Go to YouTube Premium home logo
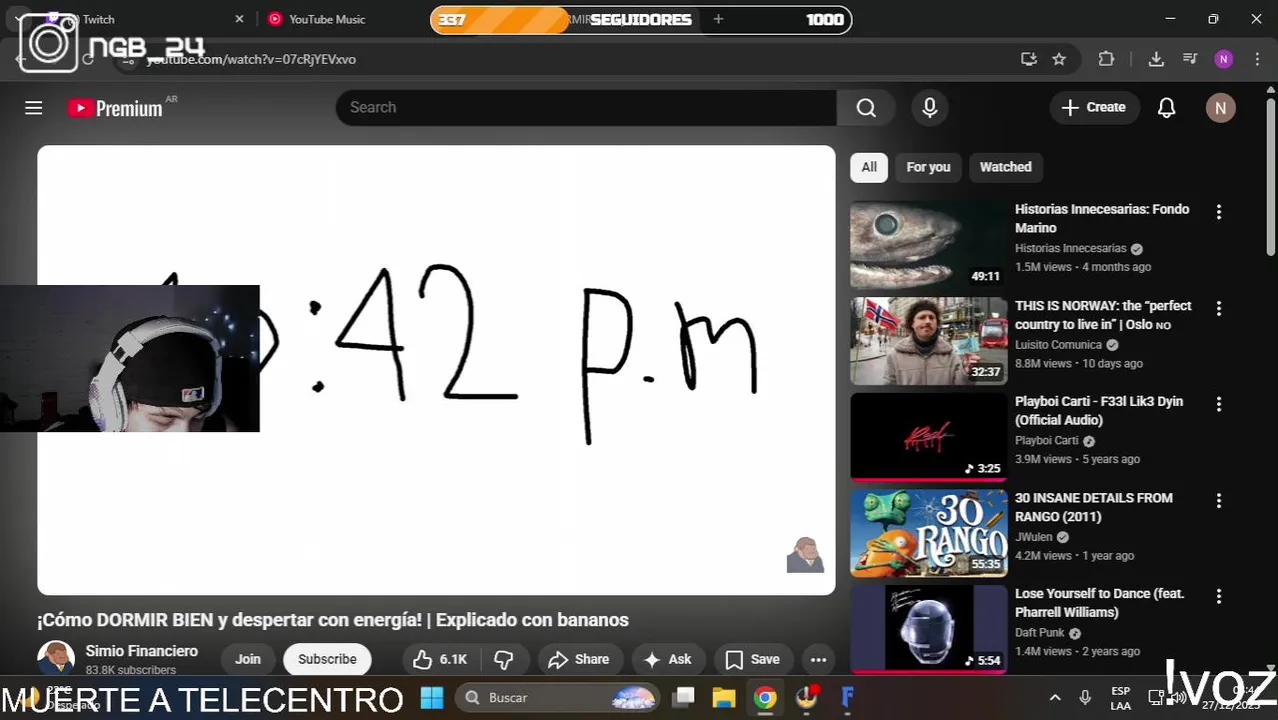Viewport: 1278px width, 720px height. point(115,108)
